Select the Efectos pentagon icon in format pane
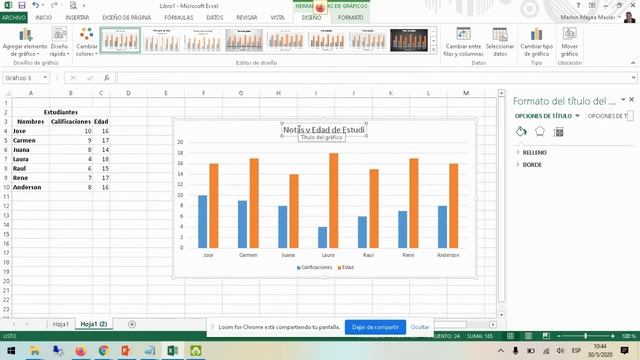 click(540, 131)
